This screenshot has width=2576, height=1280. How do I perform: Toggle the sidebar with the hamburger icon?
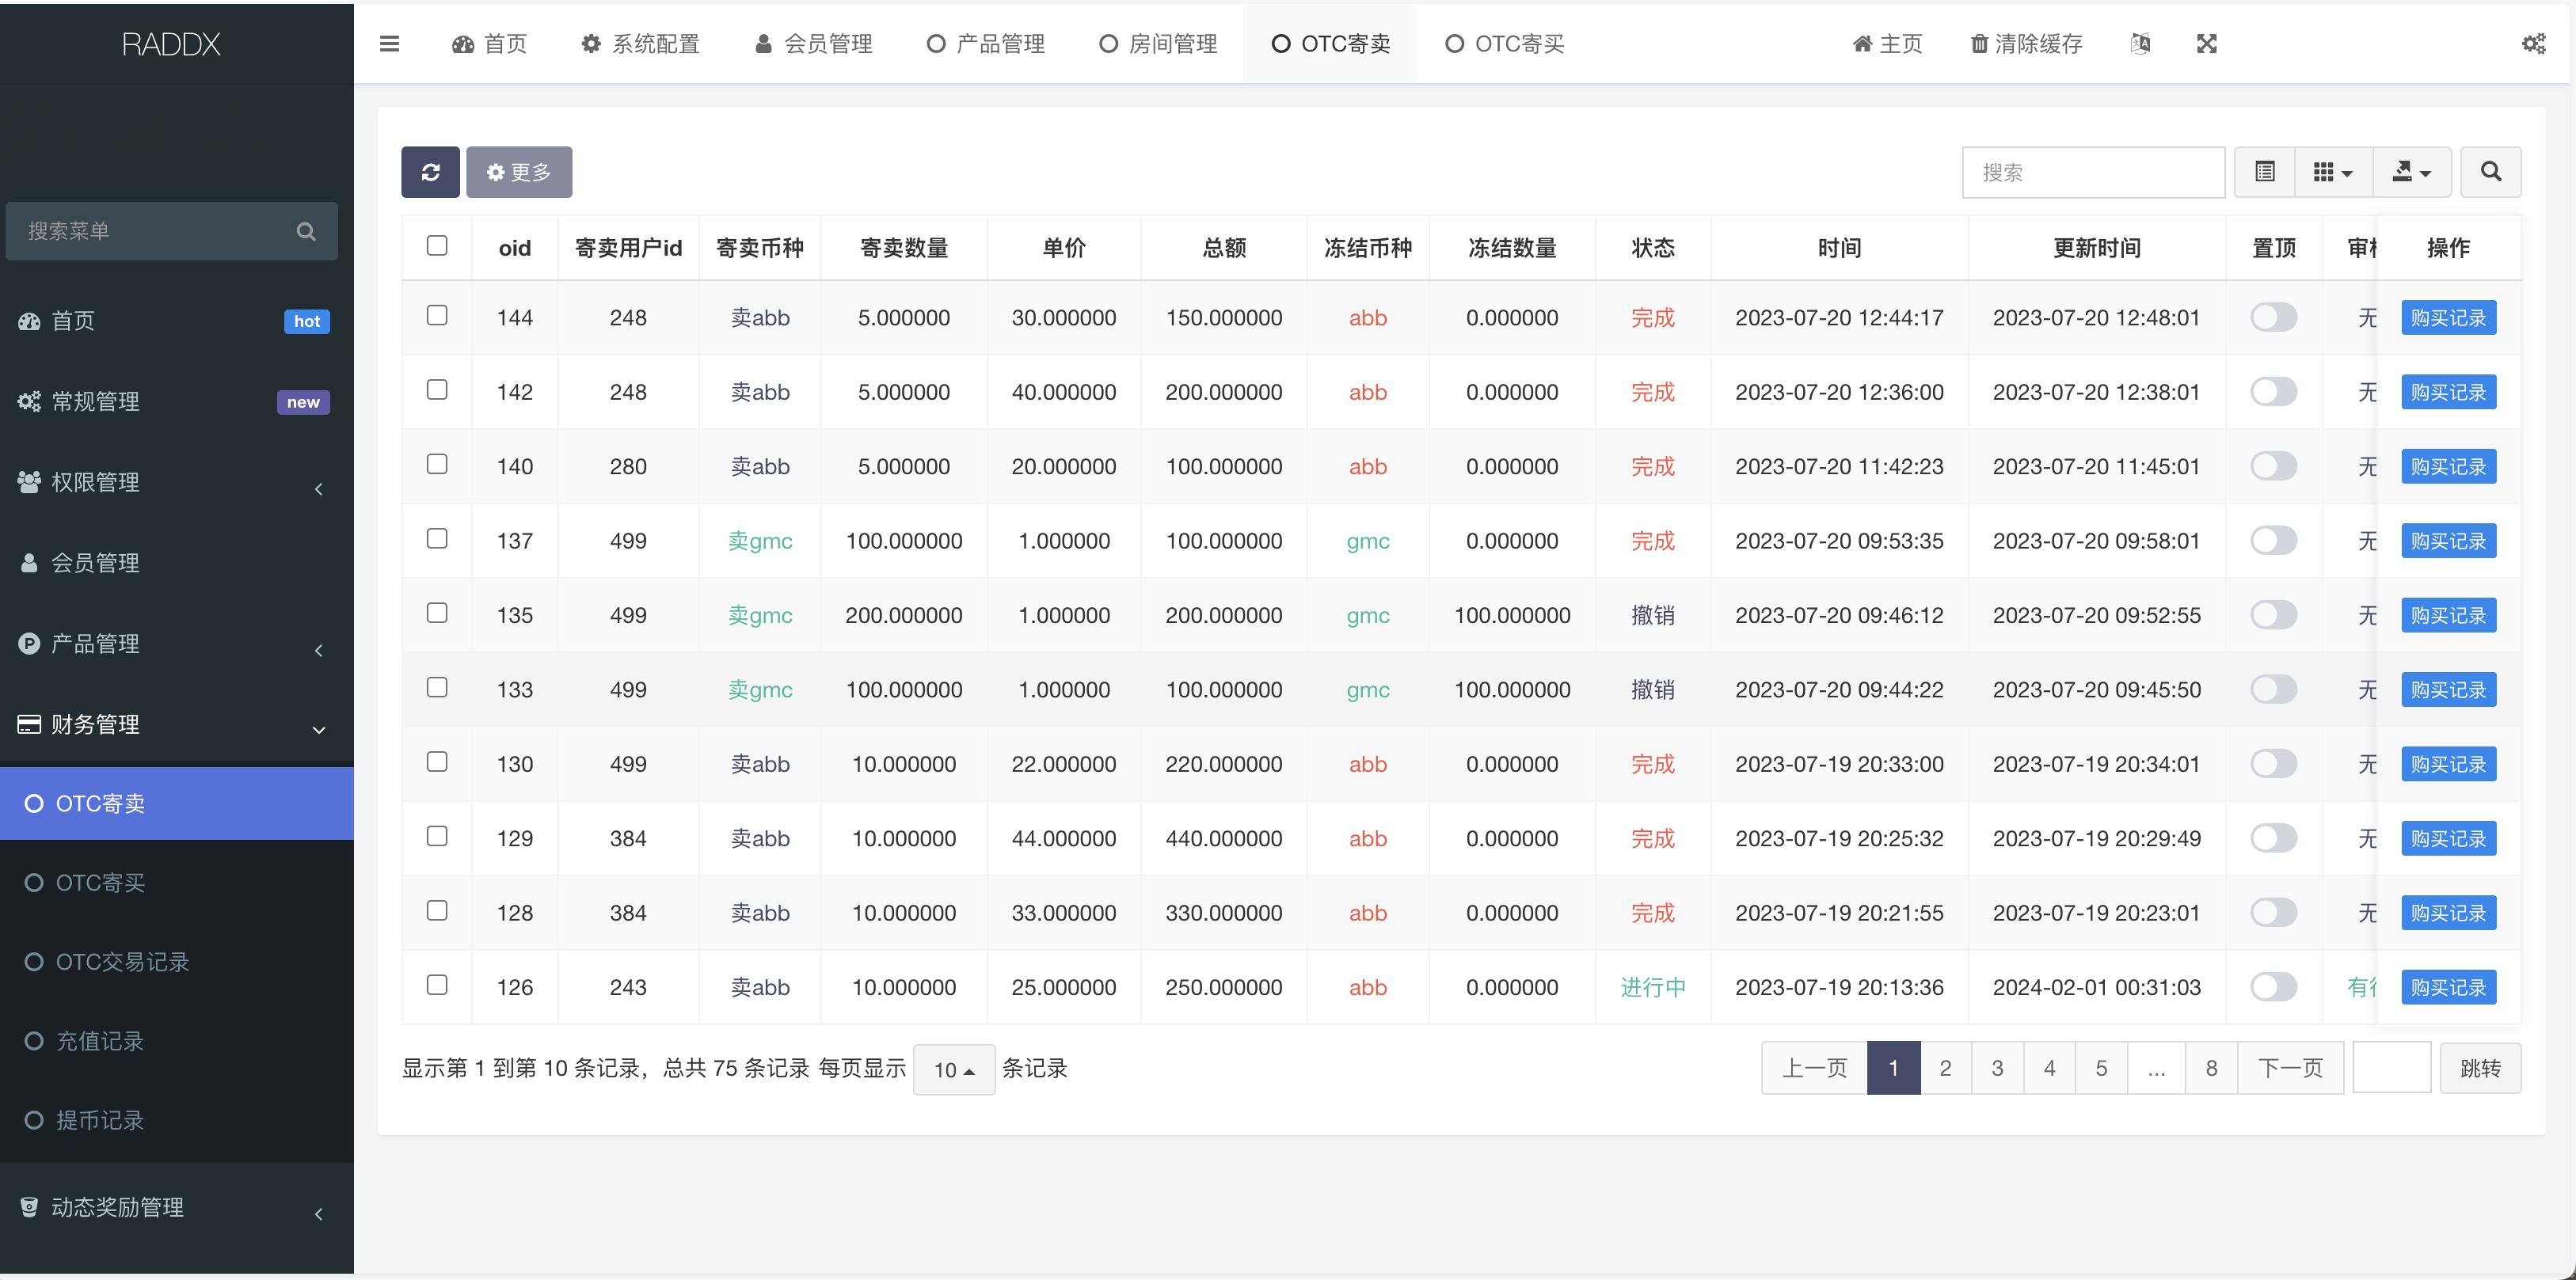389,43
